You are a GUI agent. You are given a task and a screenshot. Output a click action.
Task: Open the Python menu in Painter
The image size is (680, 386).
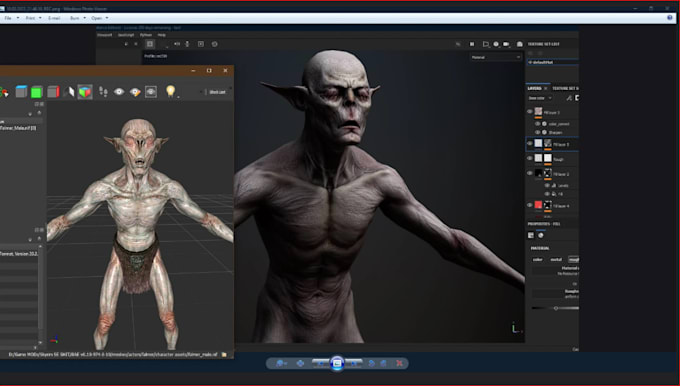point(146,35)
